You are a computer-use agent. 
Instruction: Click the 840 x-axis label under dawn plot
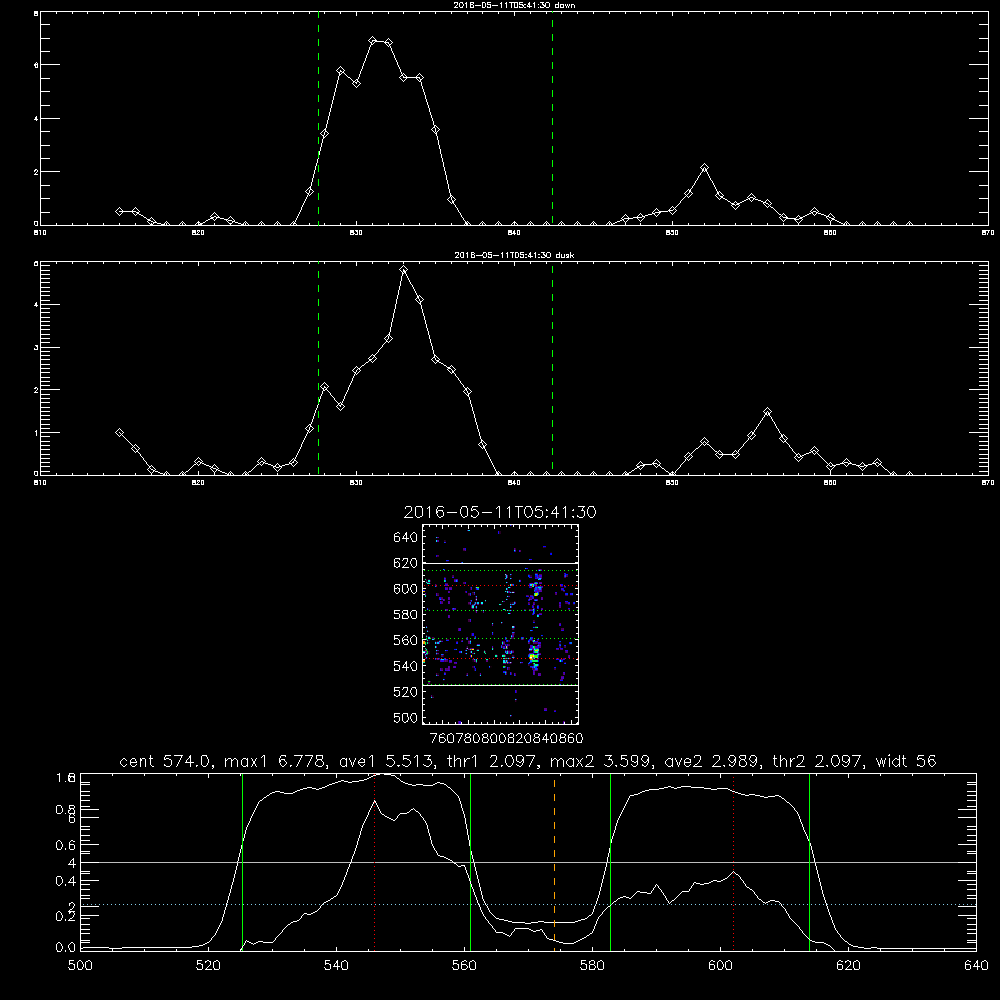pos(514,233)
